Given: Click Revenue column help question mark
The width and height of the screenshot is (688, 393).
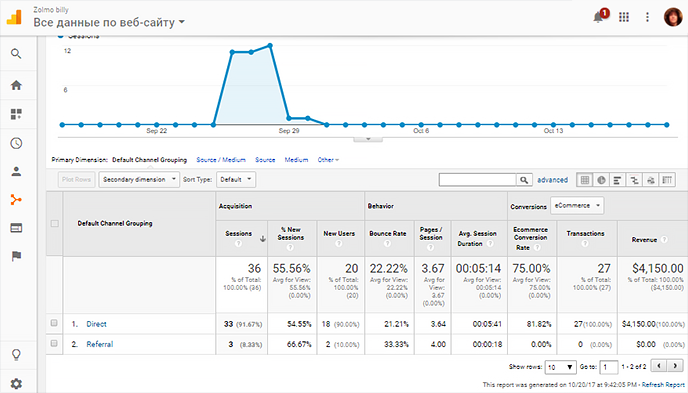Looking at the screenshot, I should [664, 239].
